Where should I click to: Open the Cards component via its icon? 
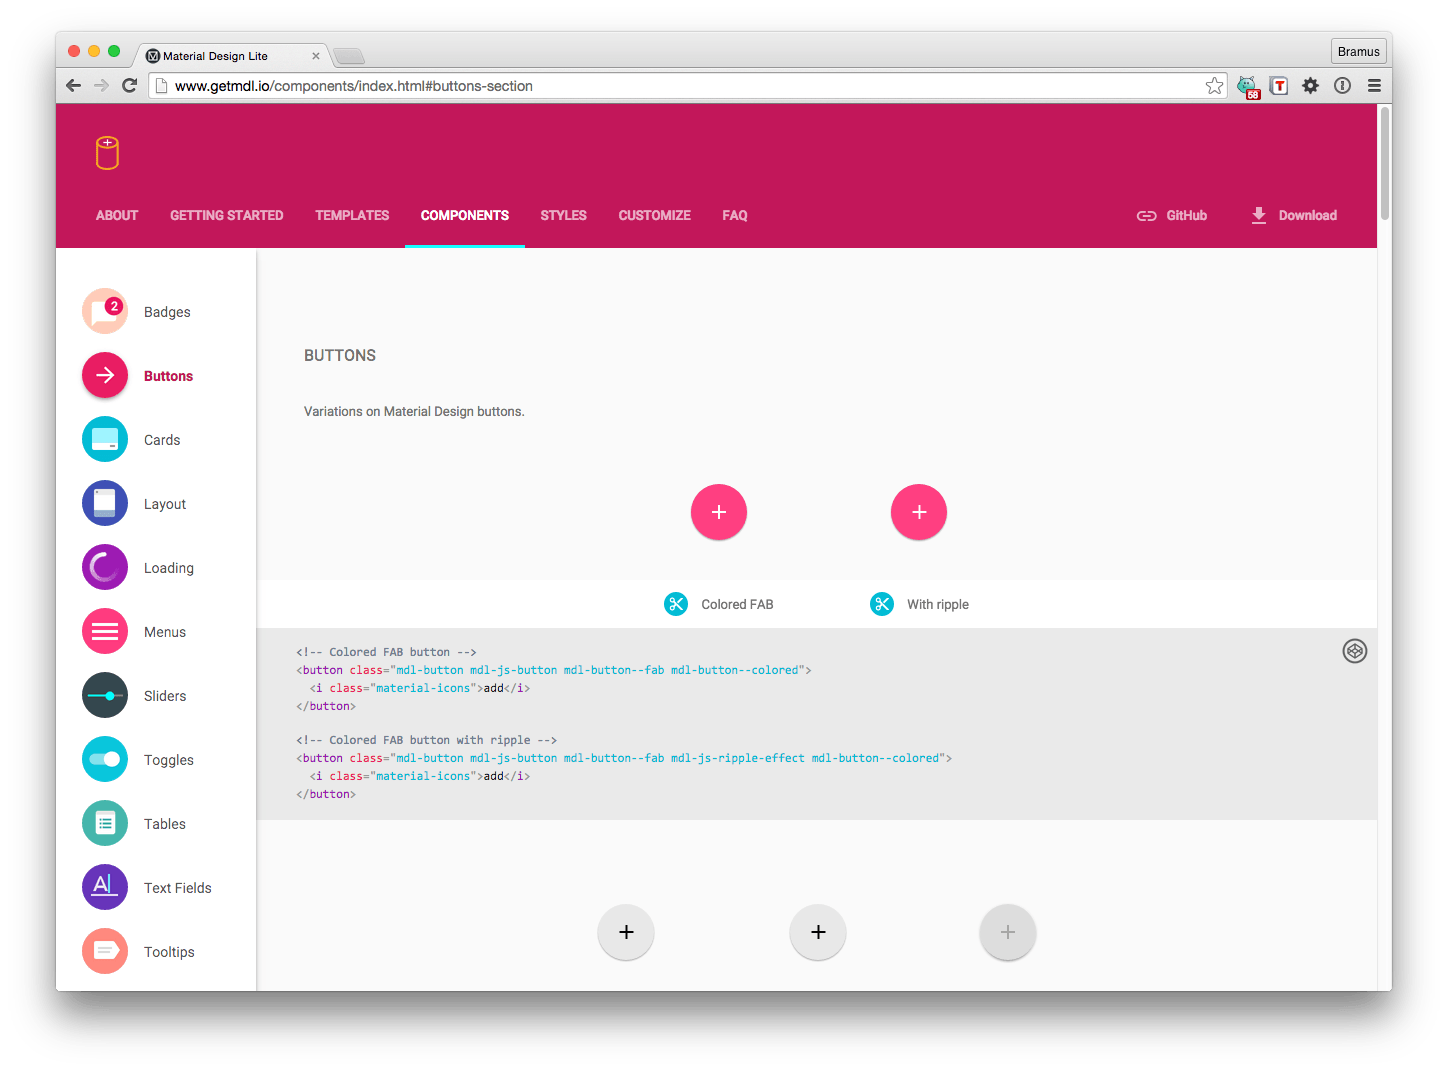[104, 439]
